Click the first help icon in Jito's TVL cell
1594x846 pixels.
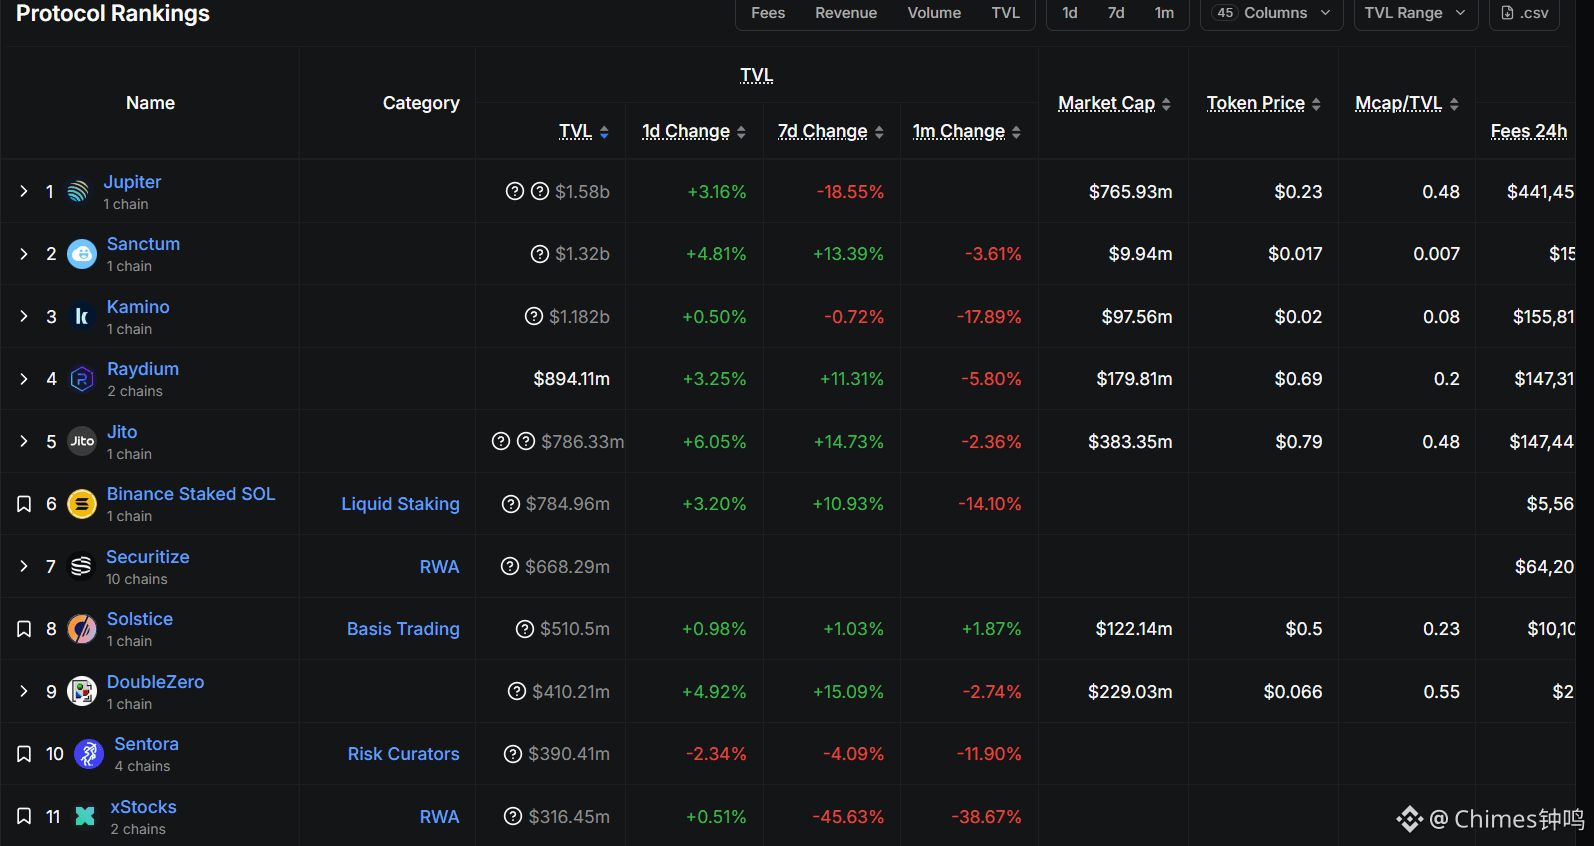[501, 441]
